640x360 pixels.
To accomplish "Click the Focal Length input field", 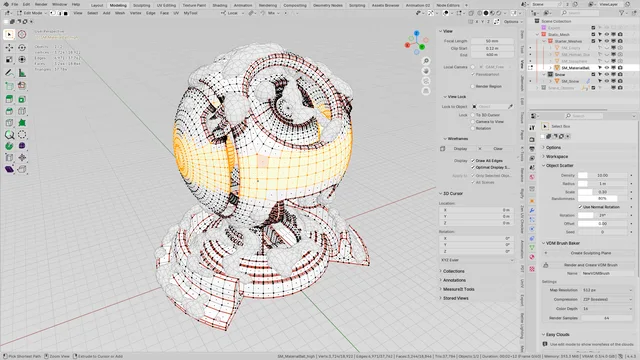I will point(492,41).
